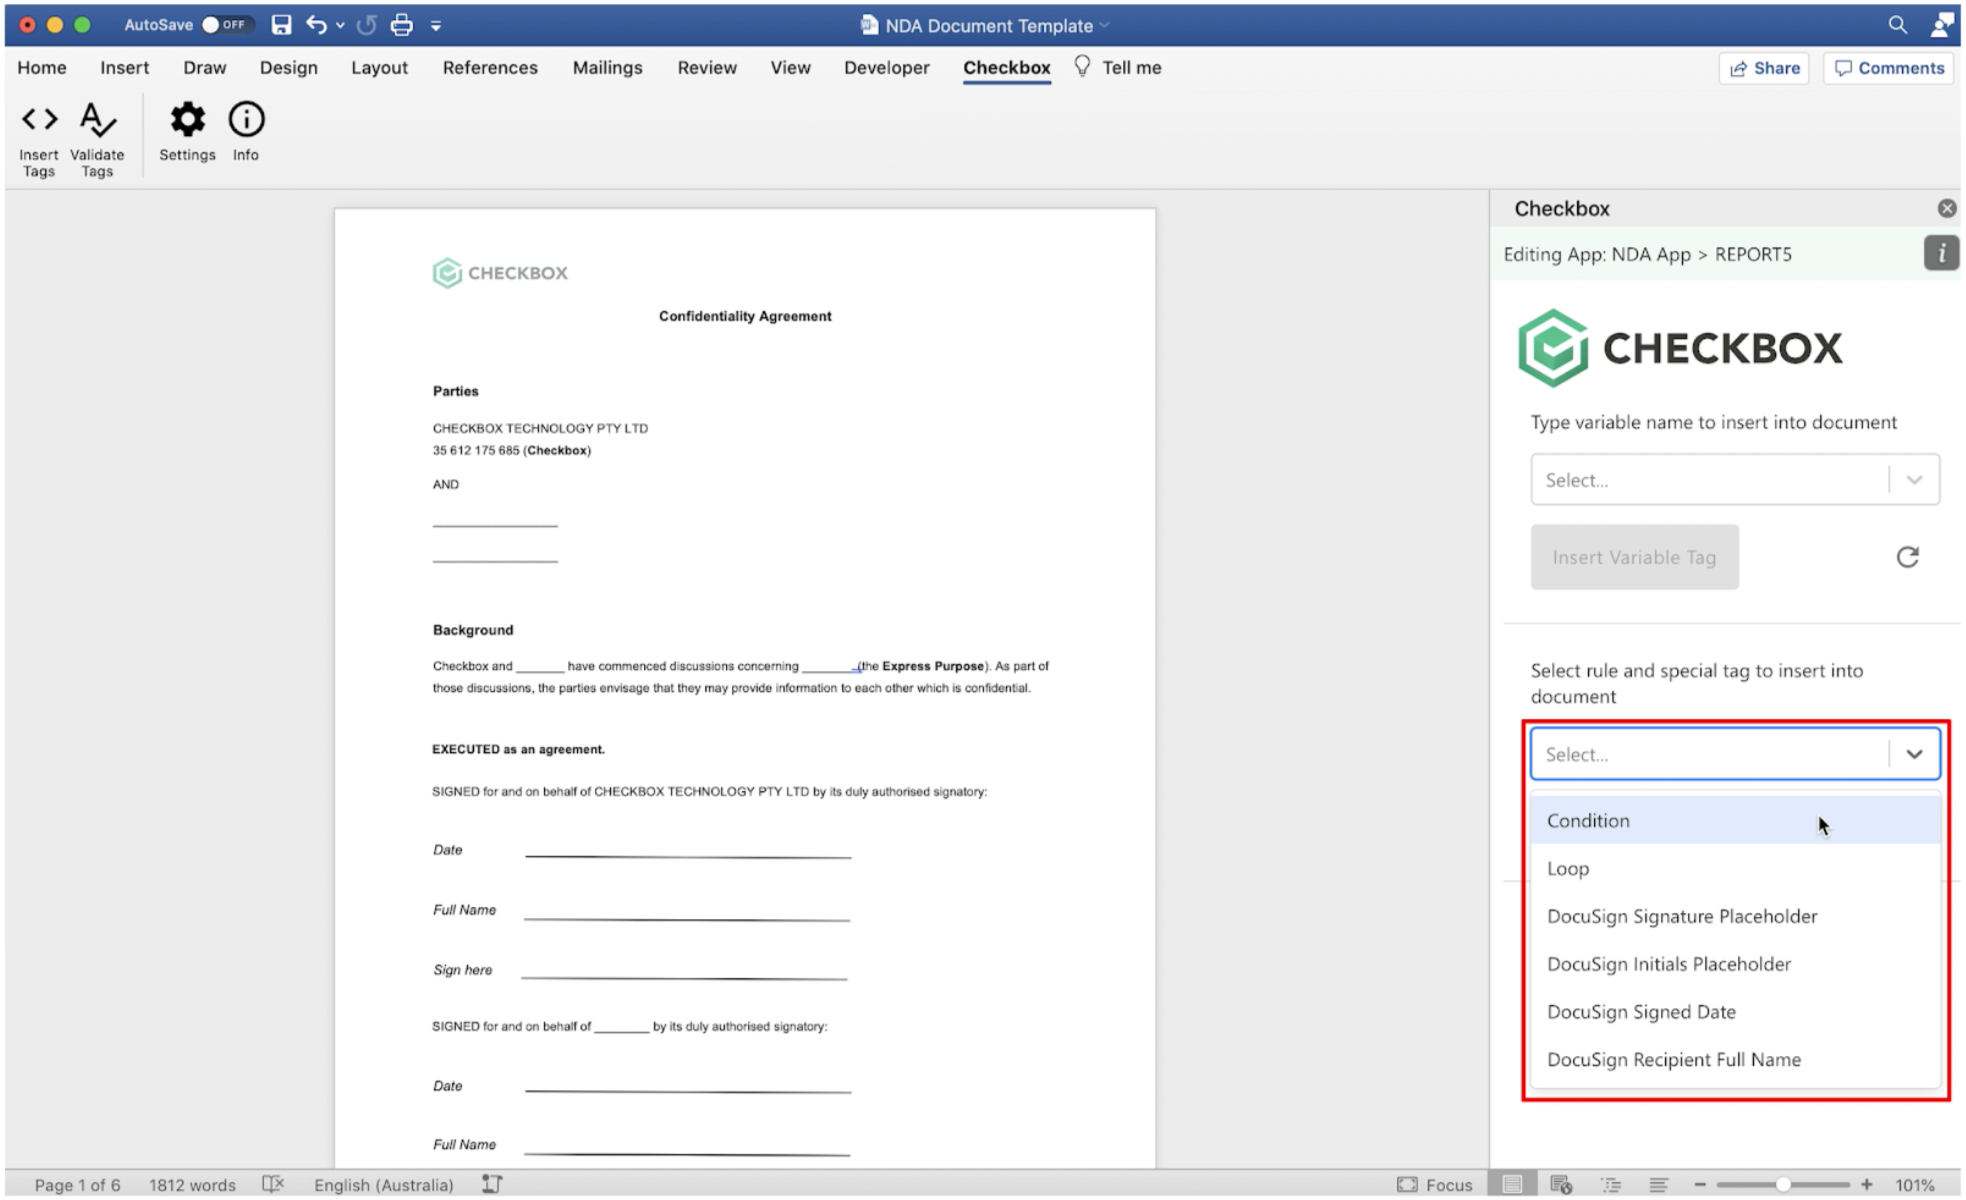Open the View tab
This screenshot has height=1200, width=1966.
tap(790, 67)
